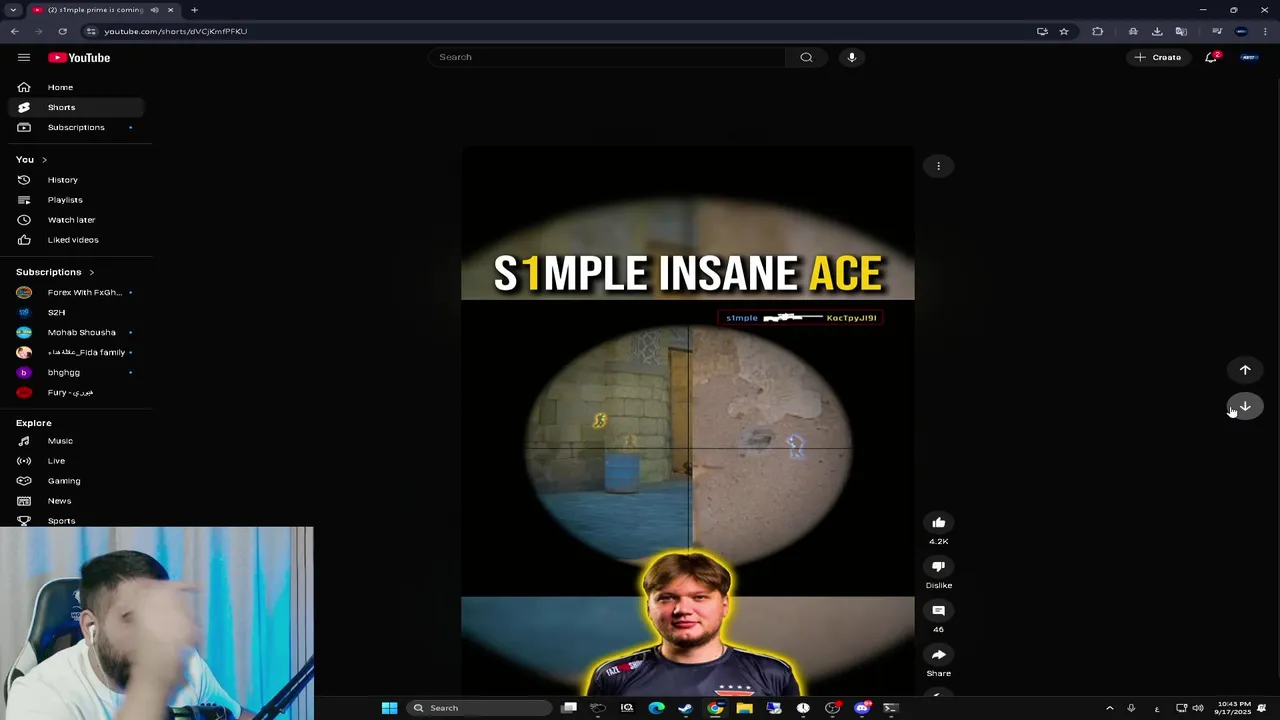Open Microsoft Edge from the taskbar
Viewport: 1280px width, 720px height.
click(656, 708)
